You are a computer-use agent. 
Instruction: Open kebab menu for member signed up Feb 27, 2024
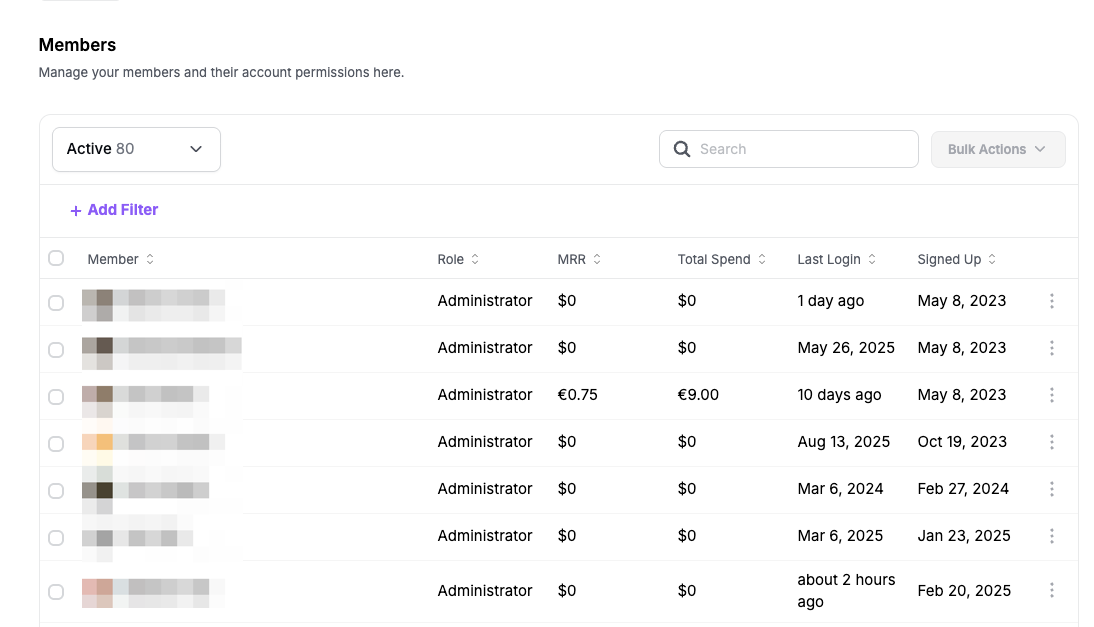pyautogui.click(x=1051, y=489)
